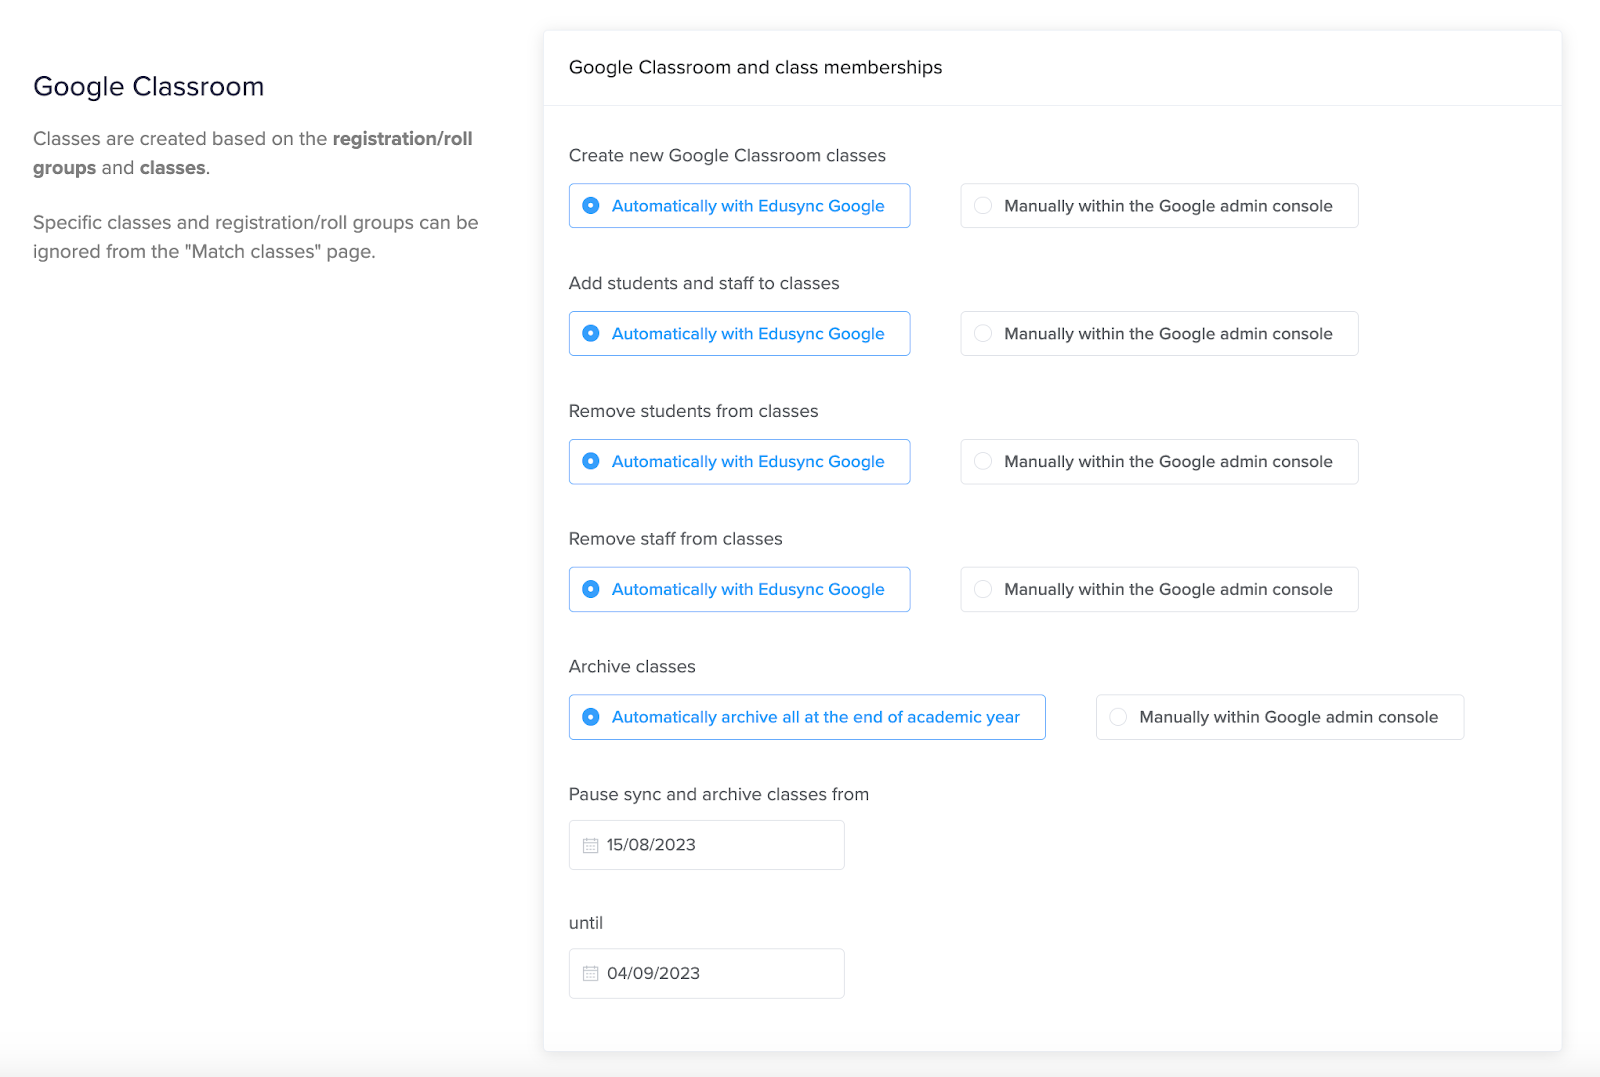Click the until label
This screenshot has width=1600, height=1077.
pyautogui.click(x=586, y=923)
